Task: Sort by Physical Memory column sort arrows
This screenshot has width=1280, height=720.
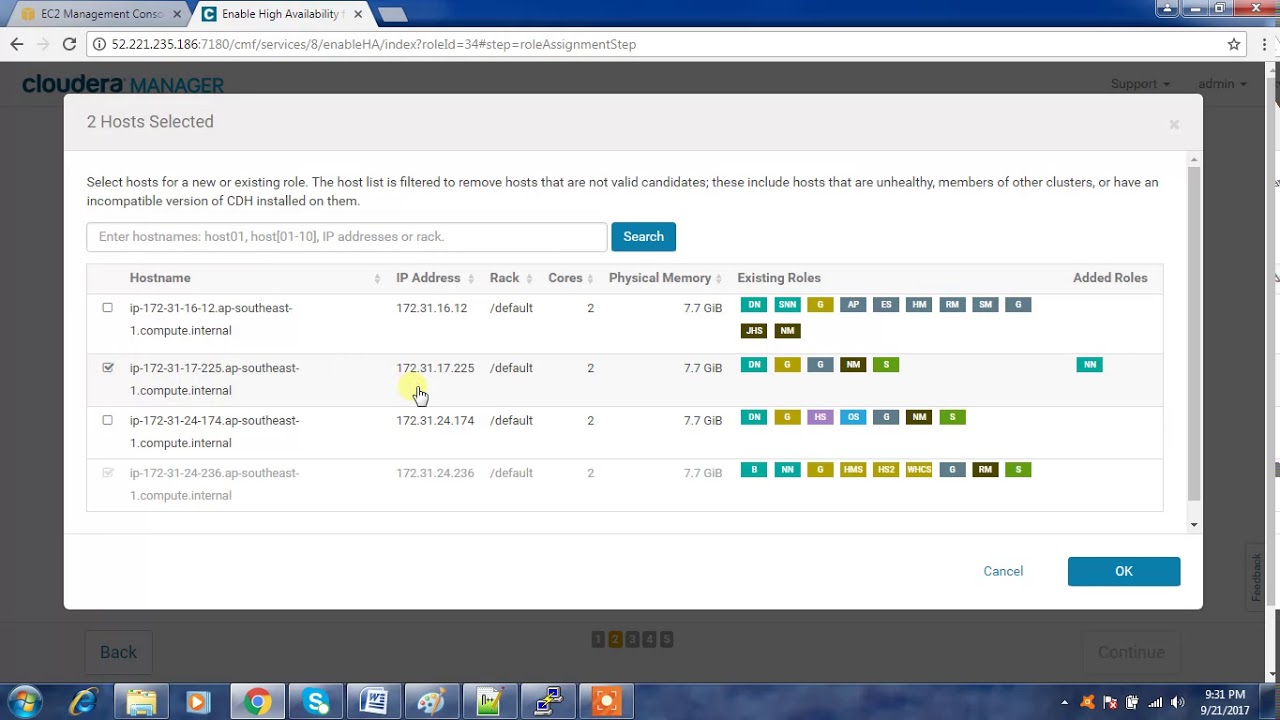Action: point(719,279)
